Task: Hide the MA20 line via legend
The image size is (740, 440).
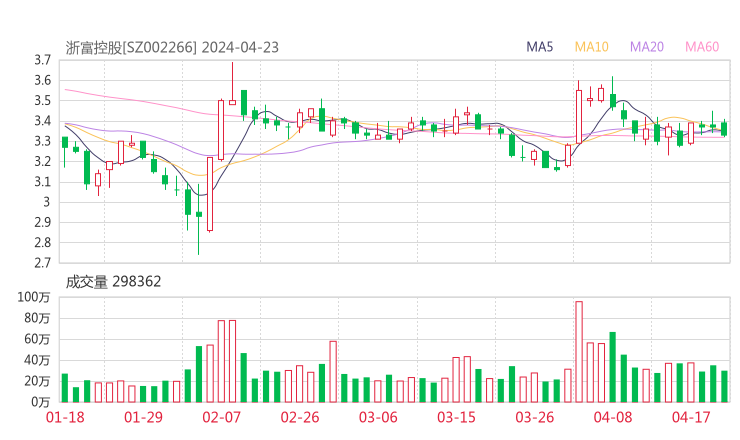Action: pyautogui.click(x=647, y=47)
